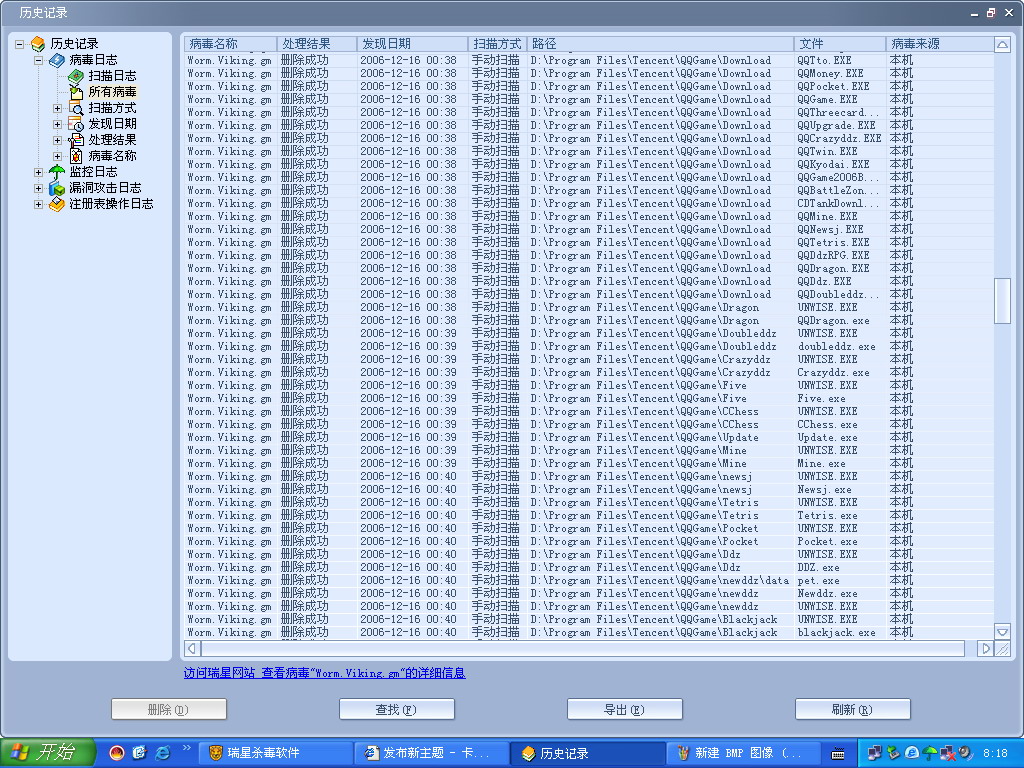Open the 访问瑞星网站 virus details link
This screenshot has height=768, width=1024.
point(325,673)
